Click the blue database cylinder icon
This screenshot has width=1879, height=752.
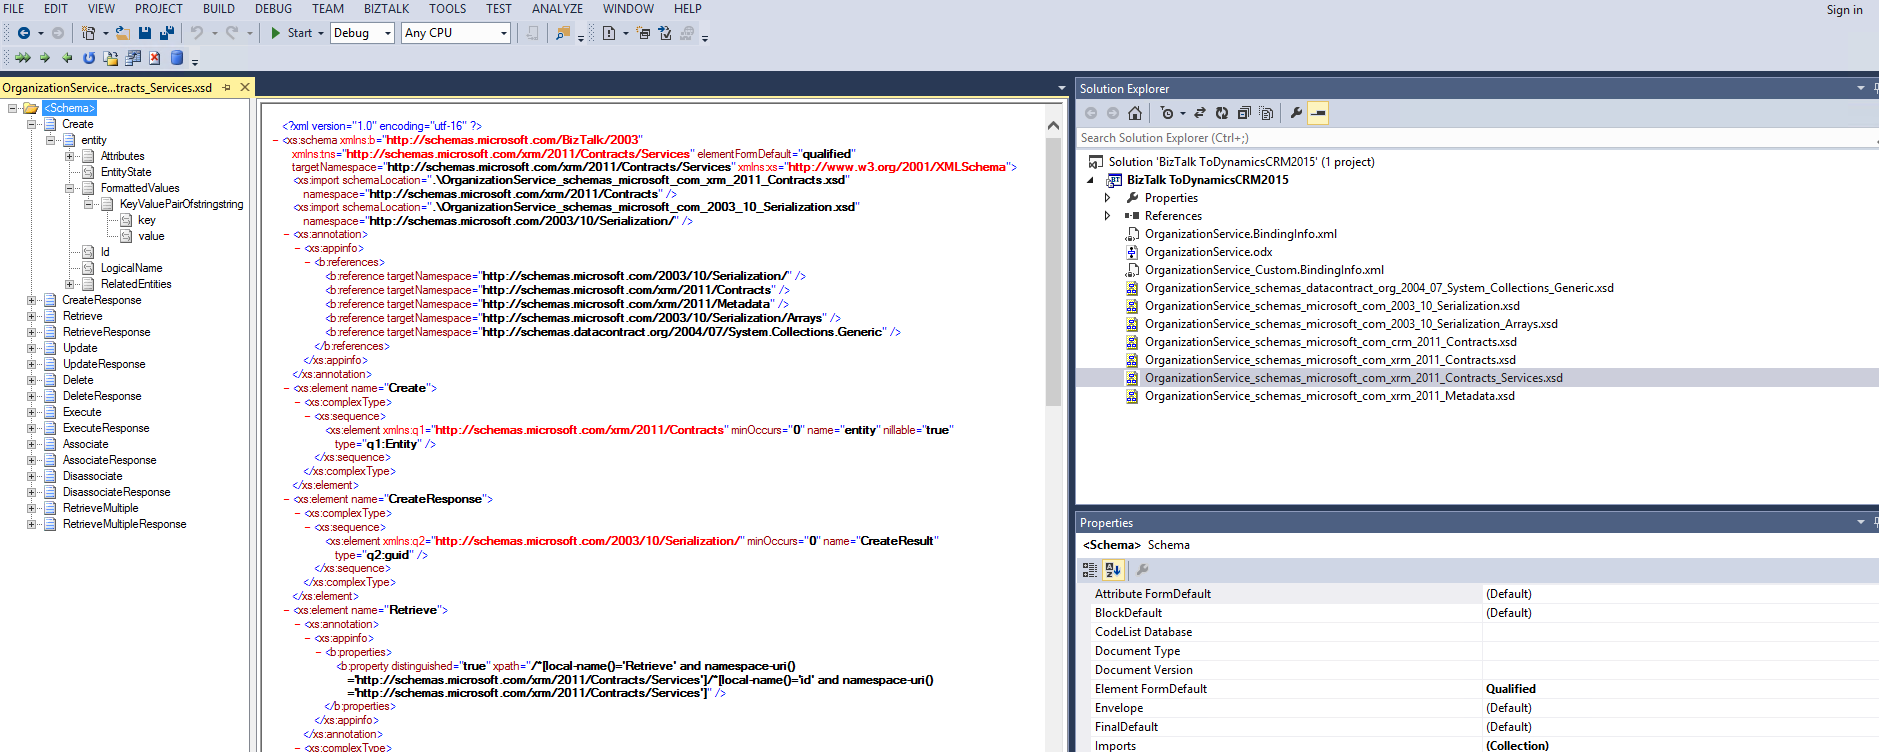[x=177, y=58]
